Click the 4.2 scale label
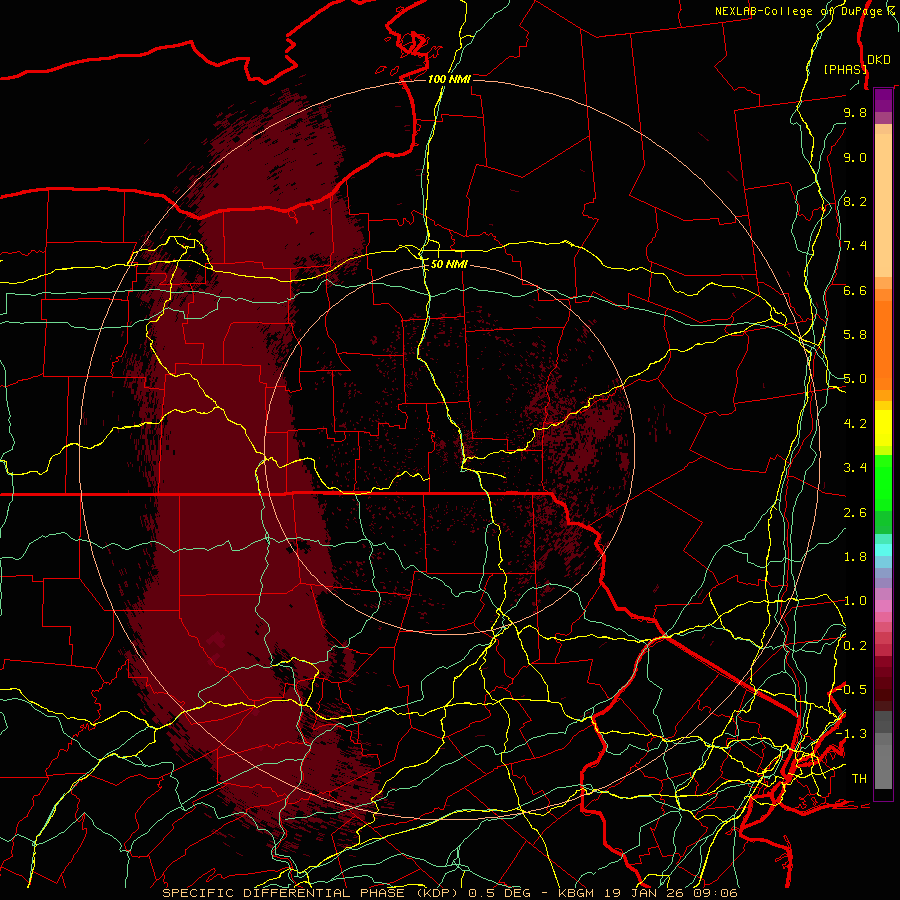The image size is (900, 900). 855,424
